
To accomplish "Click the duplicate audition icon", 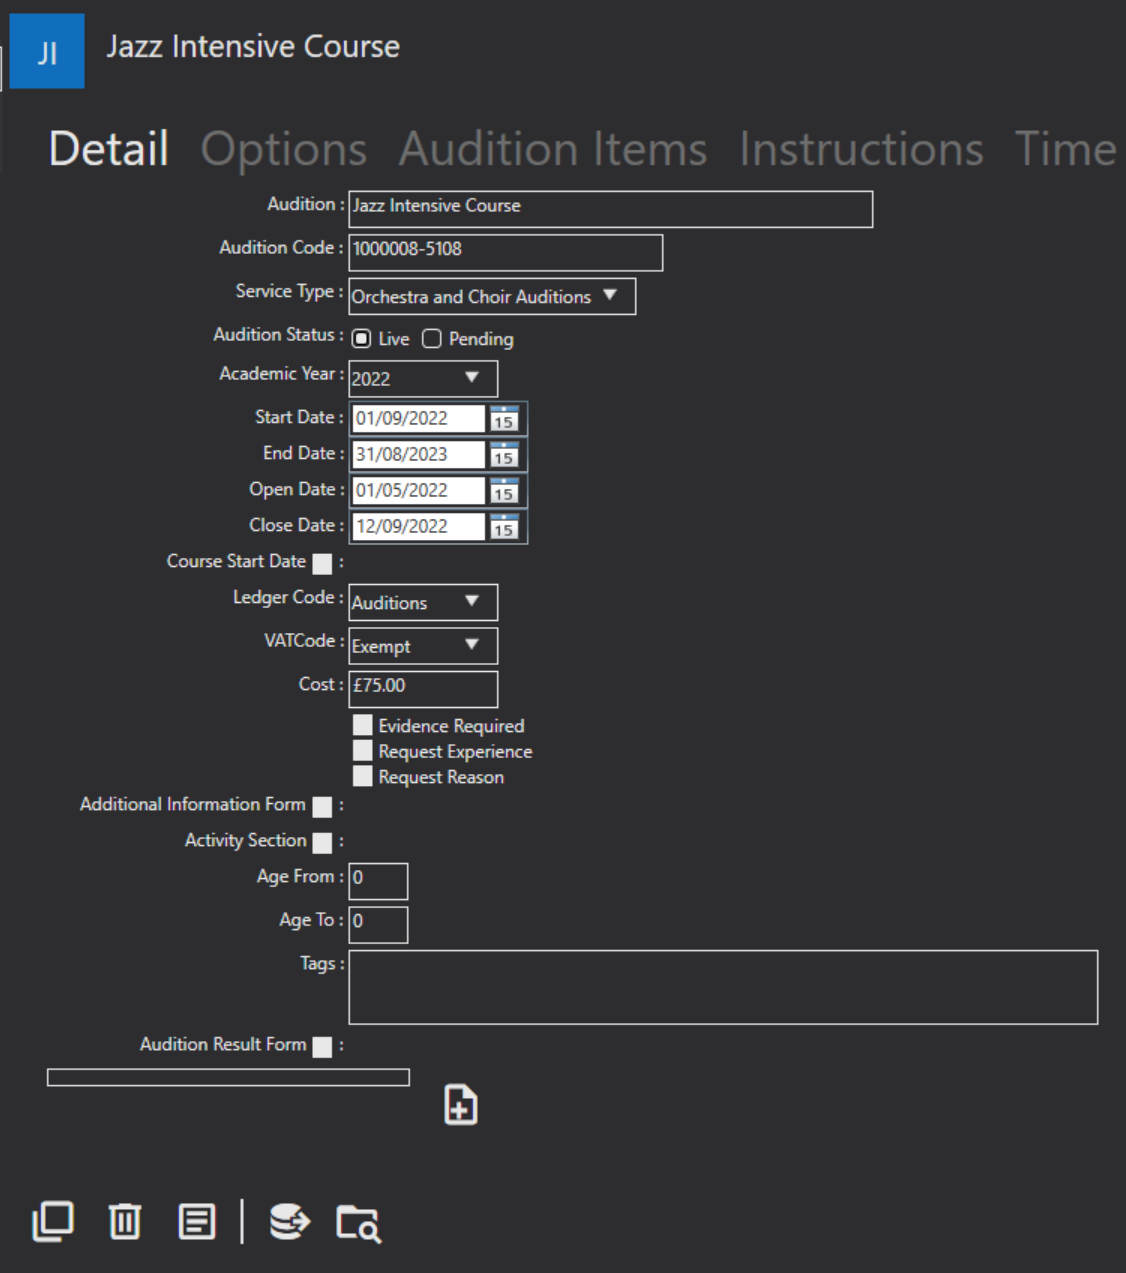I will (x=53, y=1221).
